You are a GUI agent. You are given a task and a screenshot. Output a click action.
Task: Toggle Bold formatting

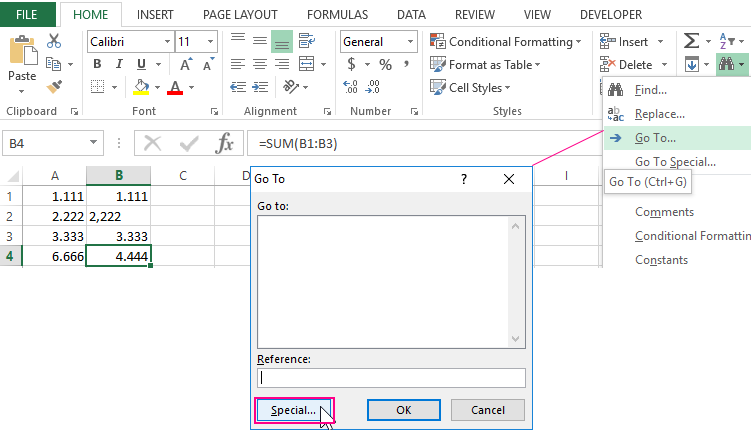pyautogui.click(x=98, y=64)
